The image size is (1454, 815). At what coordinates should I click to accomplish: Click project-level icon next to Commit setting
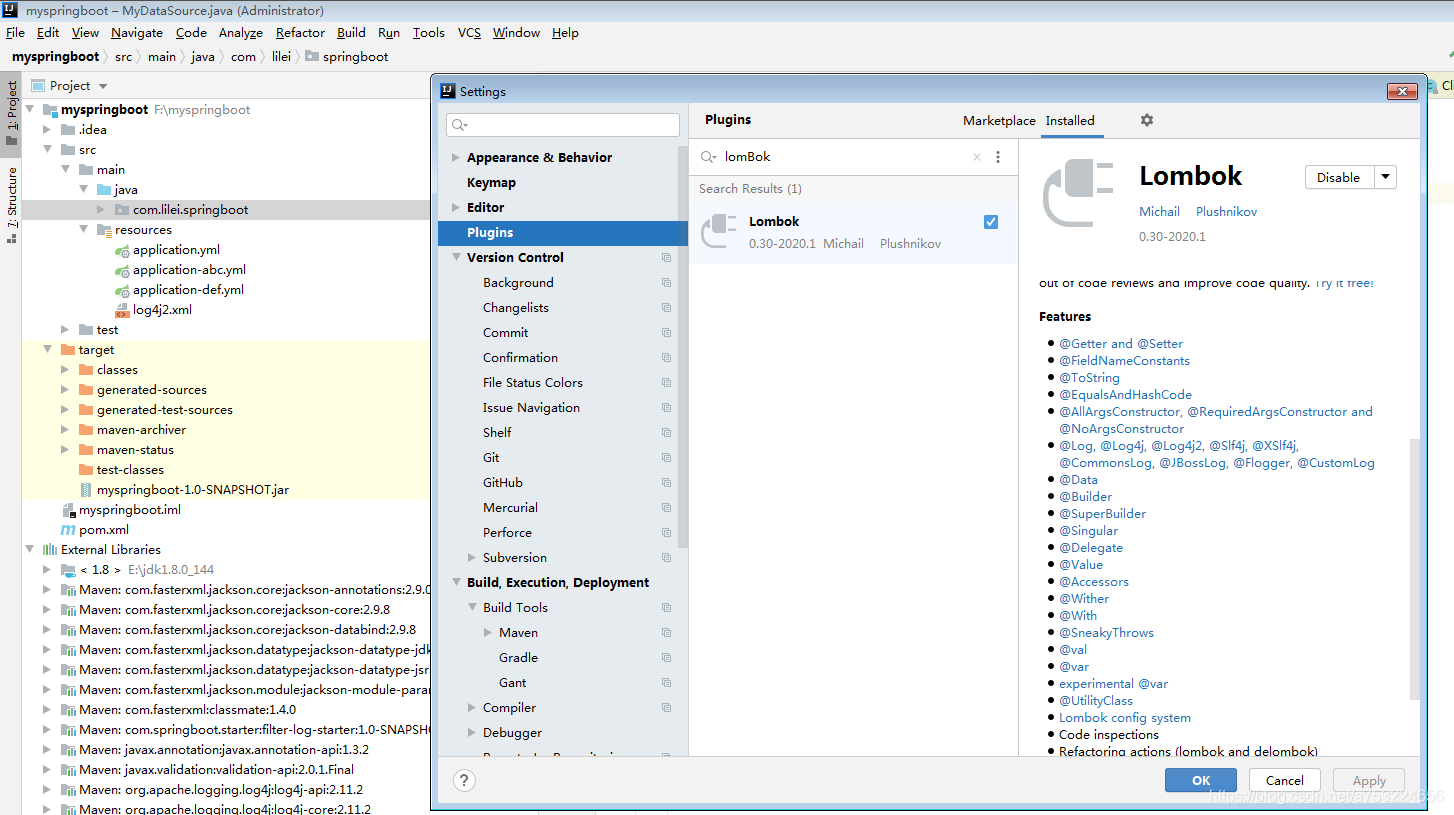[x=666, y=333]
